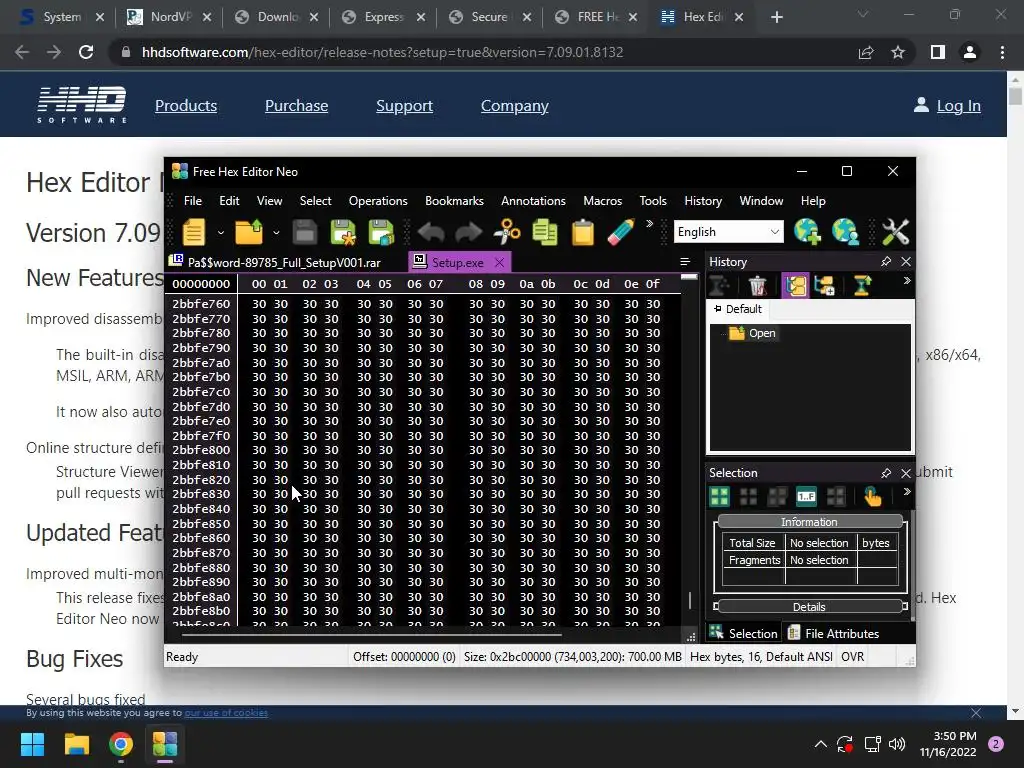The height and width of the screenshot is (768, 1024).
Task: Click the New file icon in Hex Editor toolbar
Action: tap(193, 232)
